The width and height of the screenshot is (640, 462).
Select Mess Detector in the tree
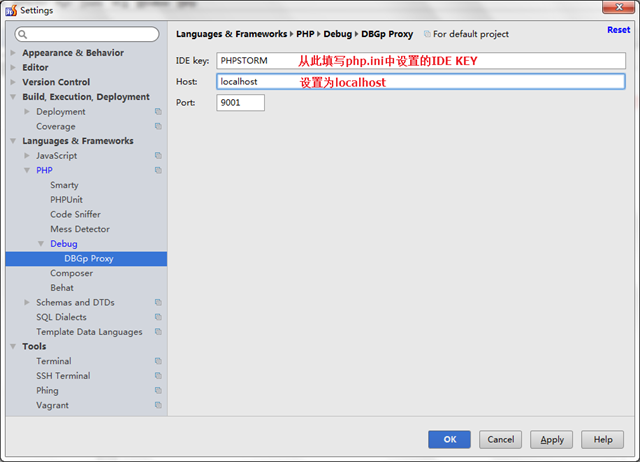click(x=80, y=229)
